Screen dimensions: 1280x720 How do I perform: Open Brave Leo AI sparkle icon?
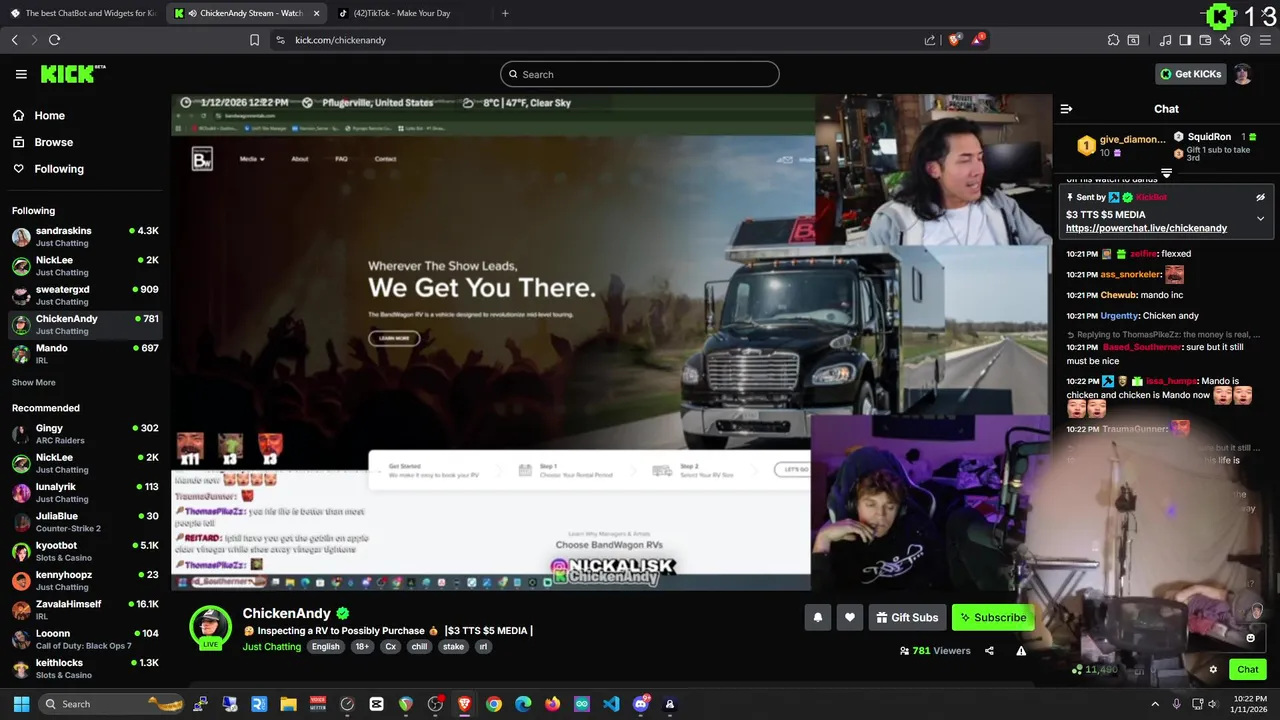click(1225, 40)
